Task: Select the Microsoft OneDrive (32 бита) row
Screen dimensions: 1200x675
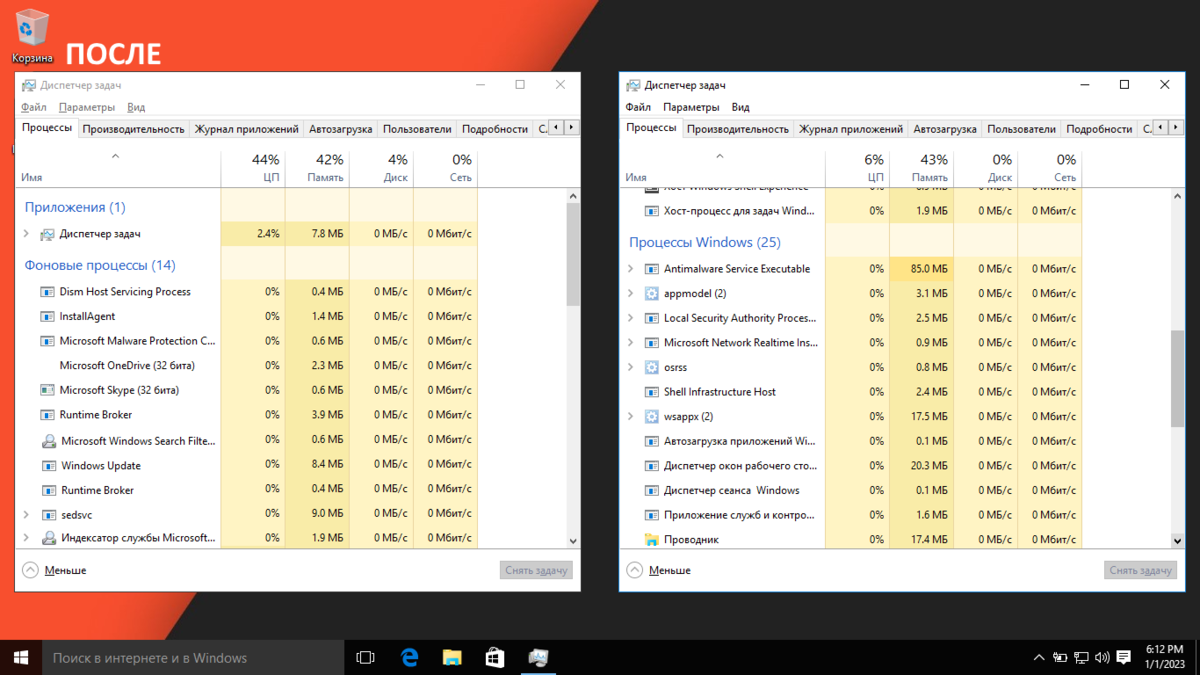Action: pyautogui.click(x=247, y=365)
